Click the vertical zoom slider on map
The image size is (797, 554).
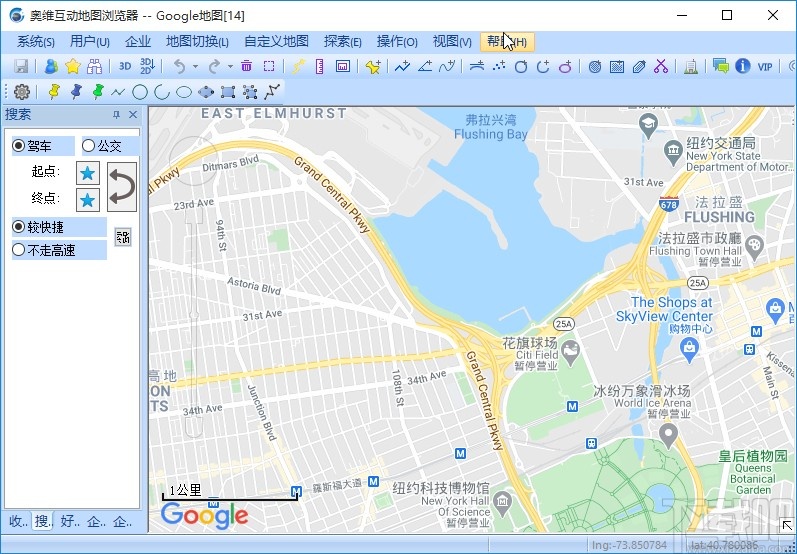pyautogui.click(x=194, y=323)
